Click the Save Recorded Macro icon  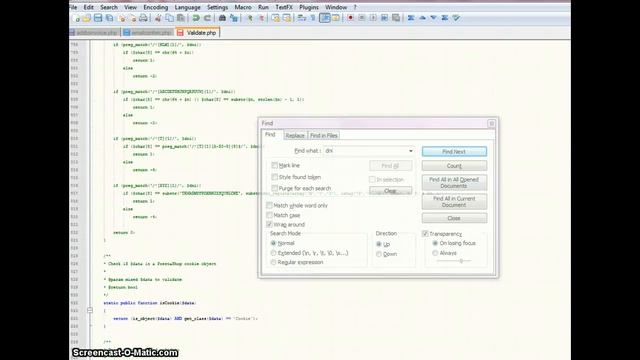396,18
